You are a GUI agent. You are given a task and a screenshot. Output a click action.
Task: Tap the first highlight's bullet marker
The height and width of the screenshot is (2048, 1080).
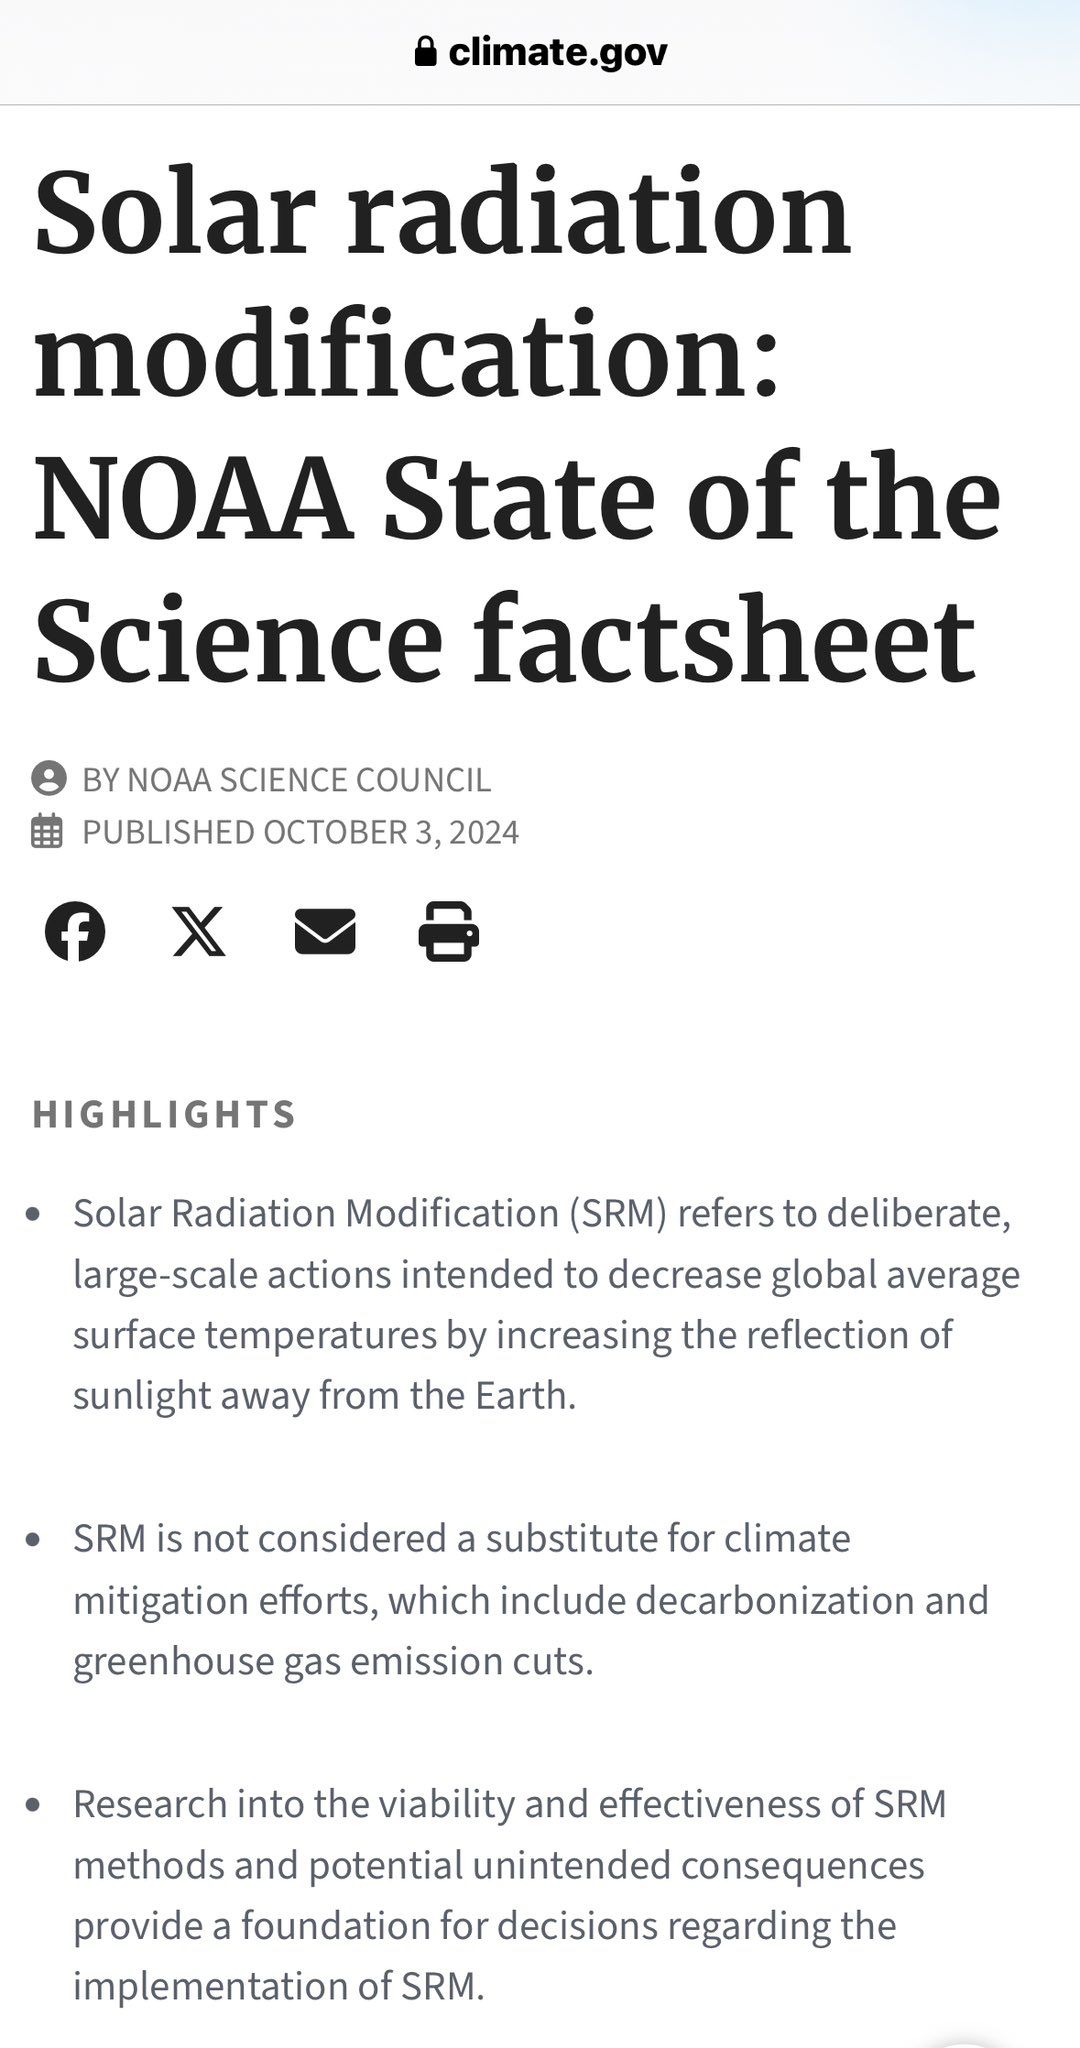click(34, 1215)
